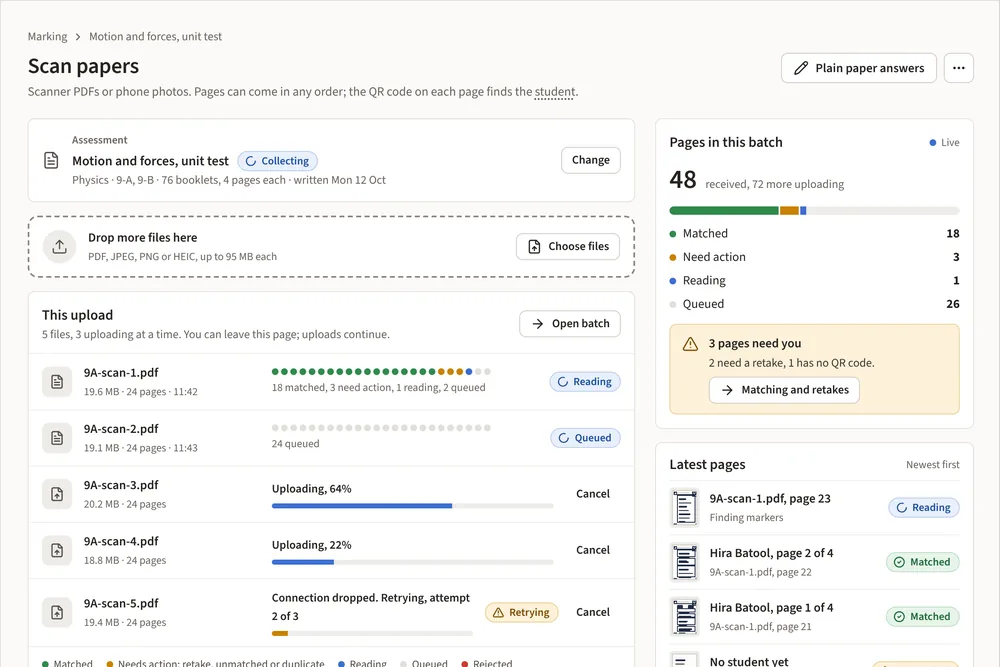1000x667 pixels.
Task: Click the batch pages stacked progress bar
Action: point(814,210)
